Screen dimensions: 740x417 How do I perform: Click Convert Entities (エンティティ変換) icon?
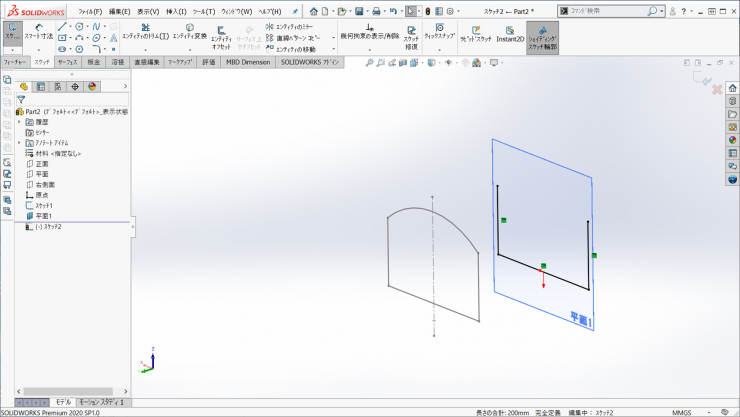[x=190, y=30]
